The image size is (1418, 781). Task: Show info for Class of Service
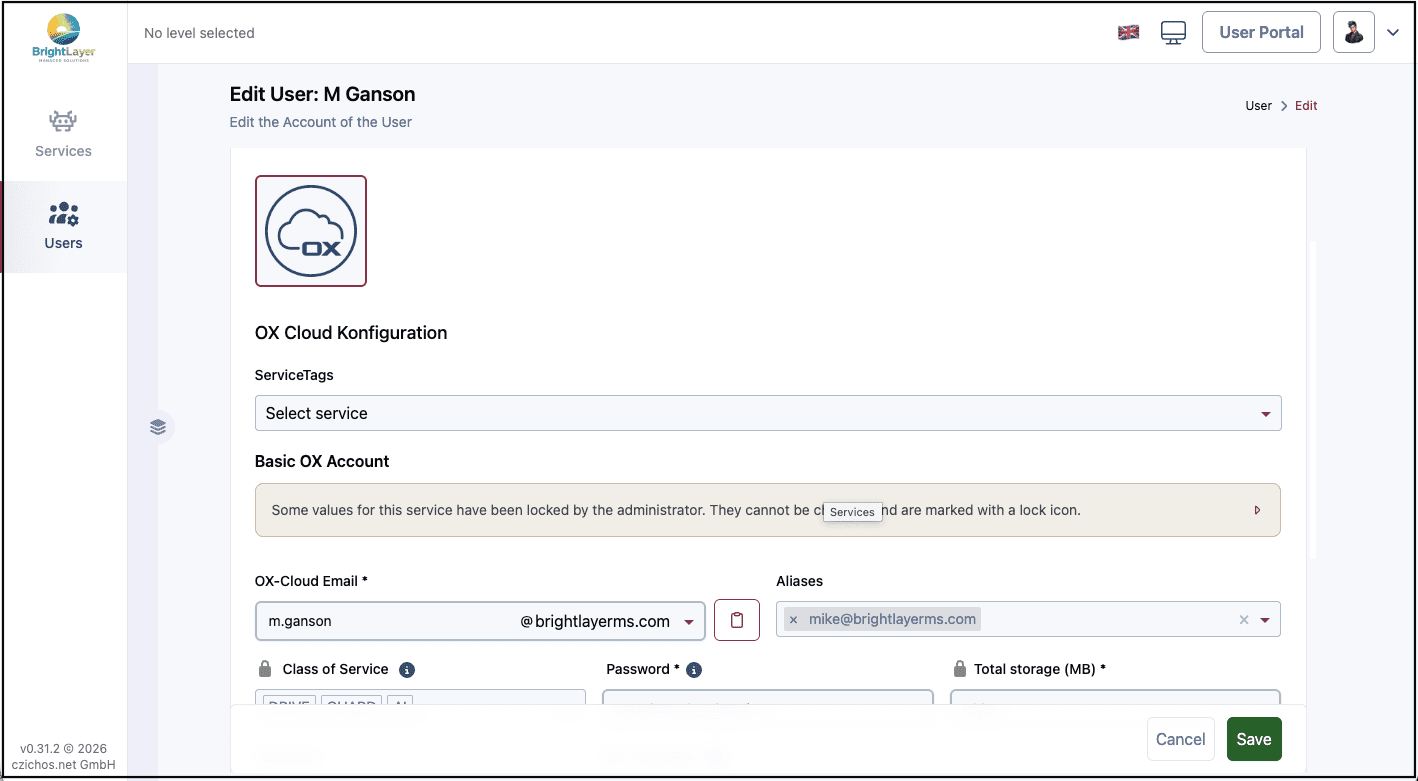pos(407,670)
